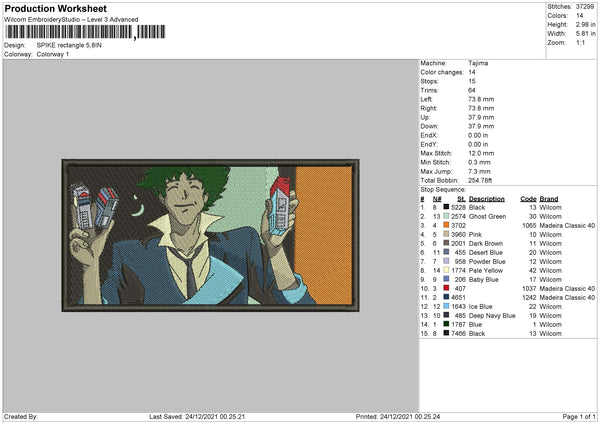Click the 'Colorway 1' value
Image resolution: width=600 pixels, height=424 pixels.
[x=53, y=54]
